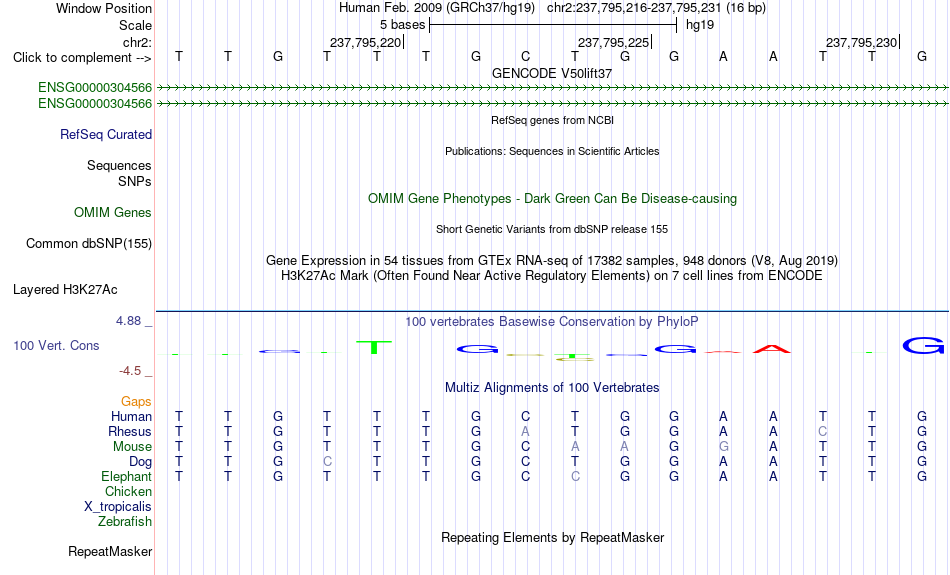The image size is (950, 575).
Task: Click the GENCODE V50lift37 track title
Action: (552, 73)
